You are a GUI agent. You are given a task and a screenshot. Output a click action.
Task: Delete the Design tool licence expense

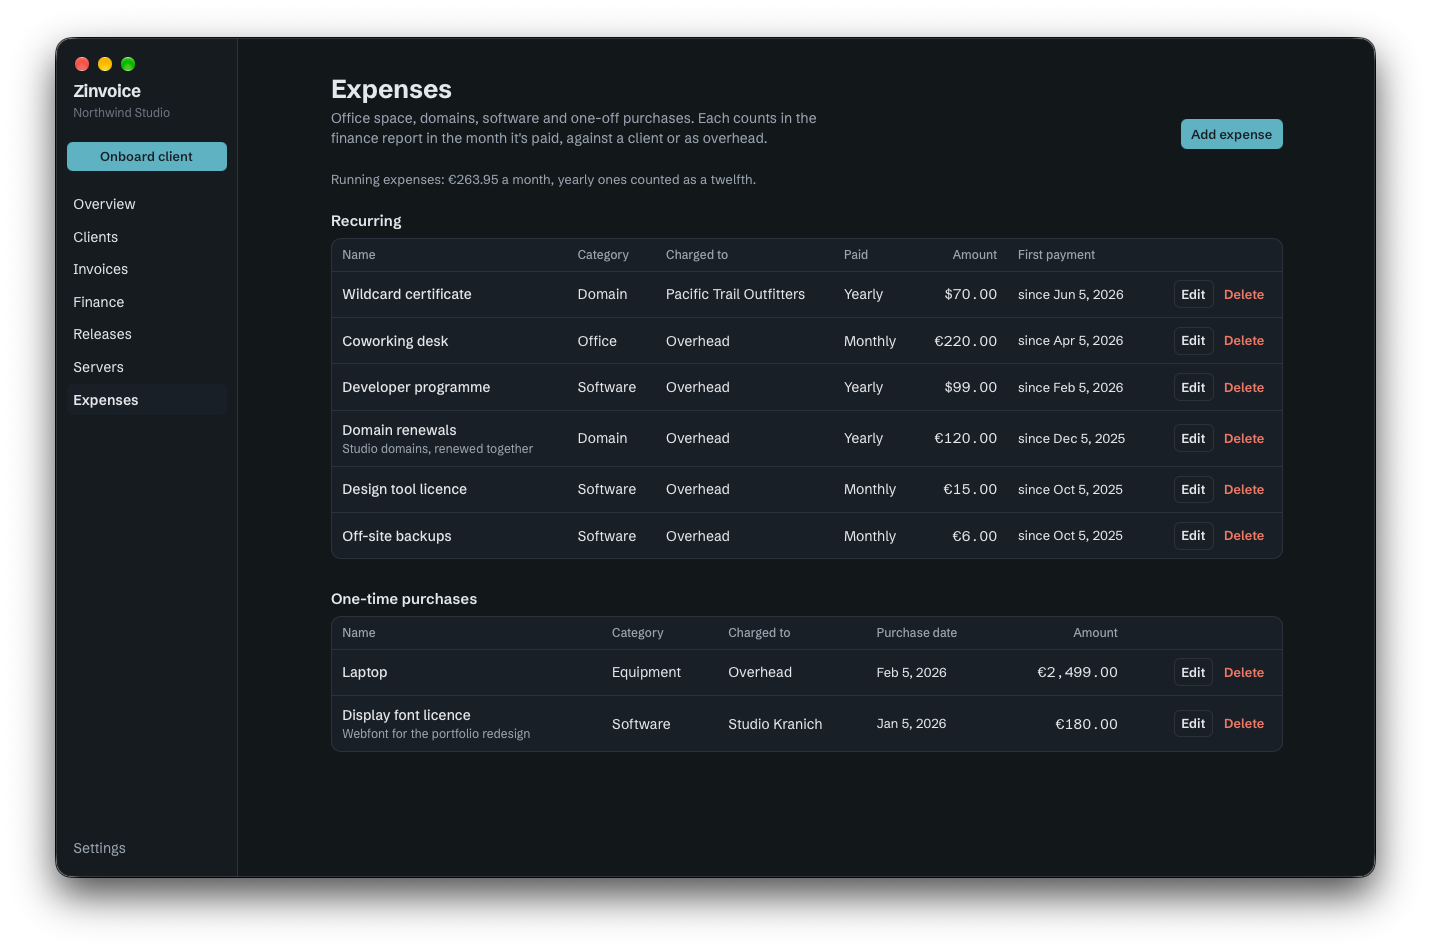[x=1244, y=489]
